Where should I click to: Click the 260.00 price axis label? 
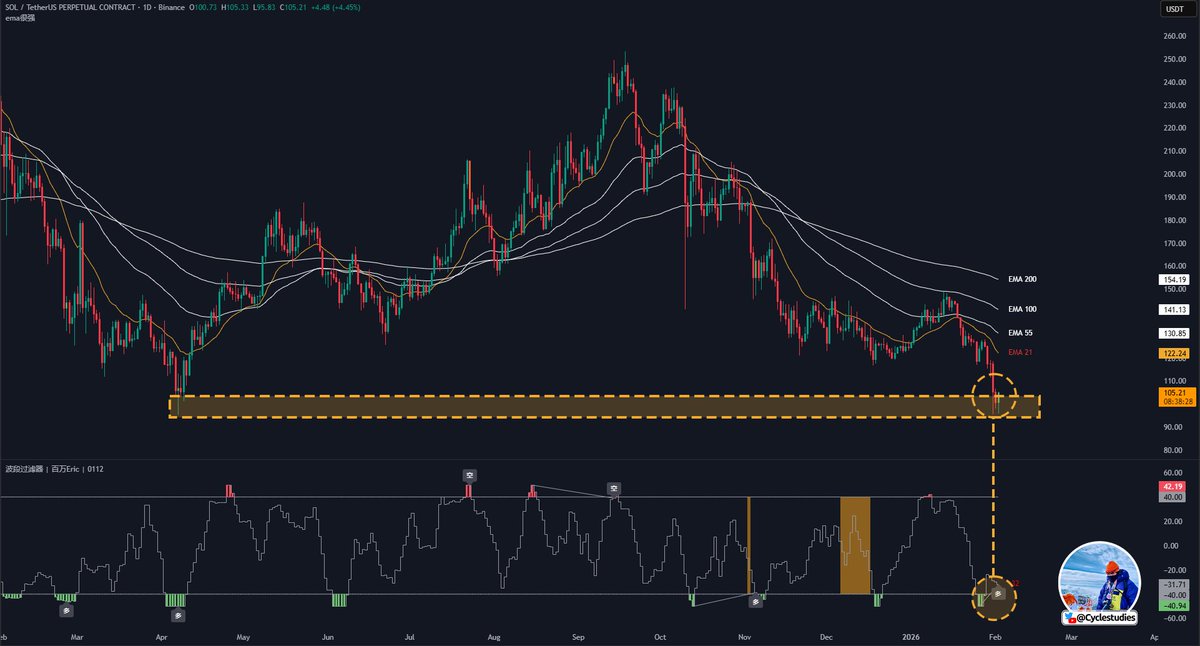click(1174, 36)
